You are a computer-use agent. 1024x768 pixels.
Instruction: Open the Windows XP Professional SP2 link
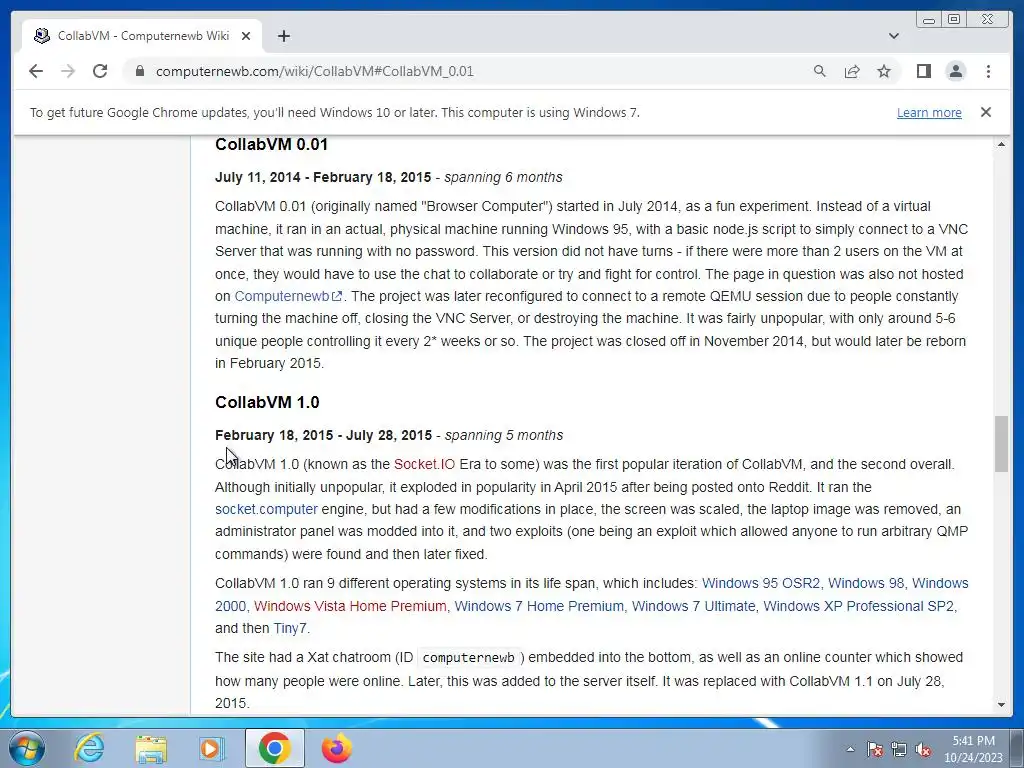point(859,606)
